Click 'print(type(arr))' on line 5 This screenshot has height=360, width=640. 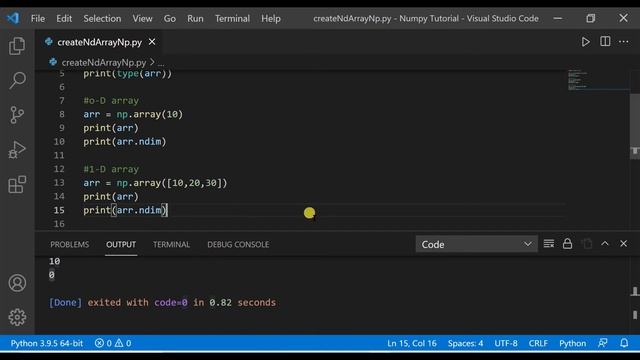pyautogui.click(x=127, y=74)
